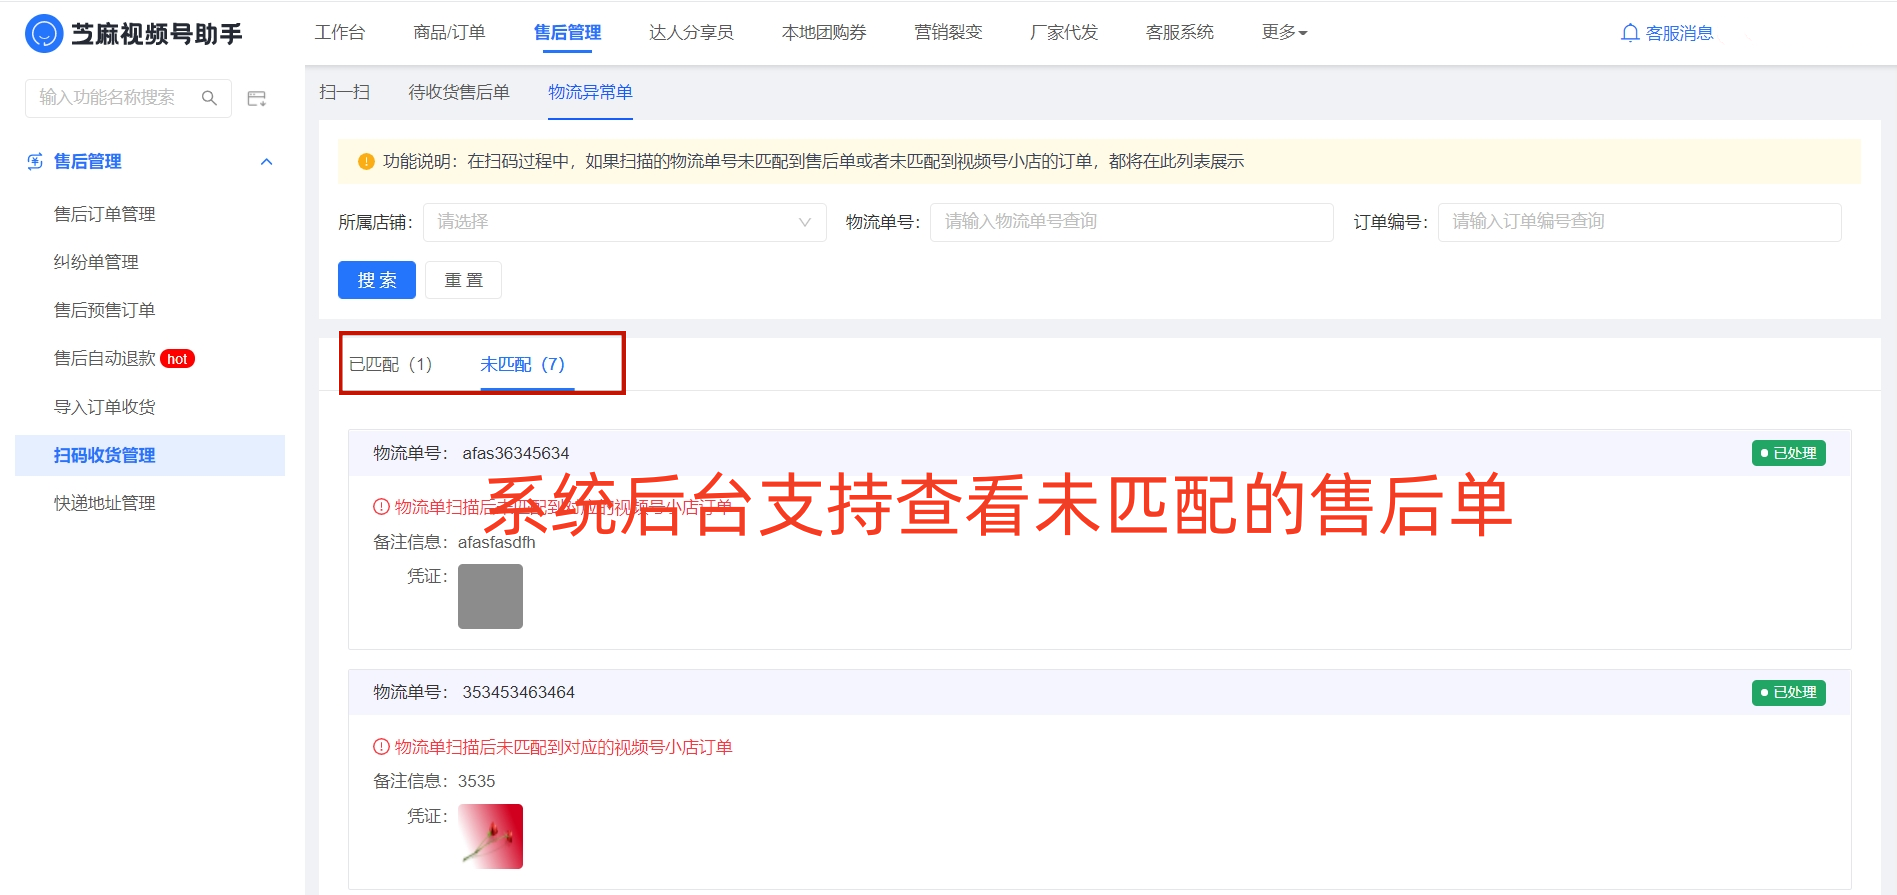The width and height of the screenshot is (1897, 895).
Task: Open 扫码收货管理 in sidebar
Action: pyautogui.click(x=150, y=455)
